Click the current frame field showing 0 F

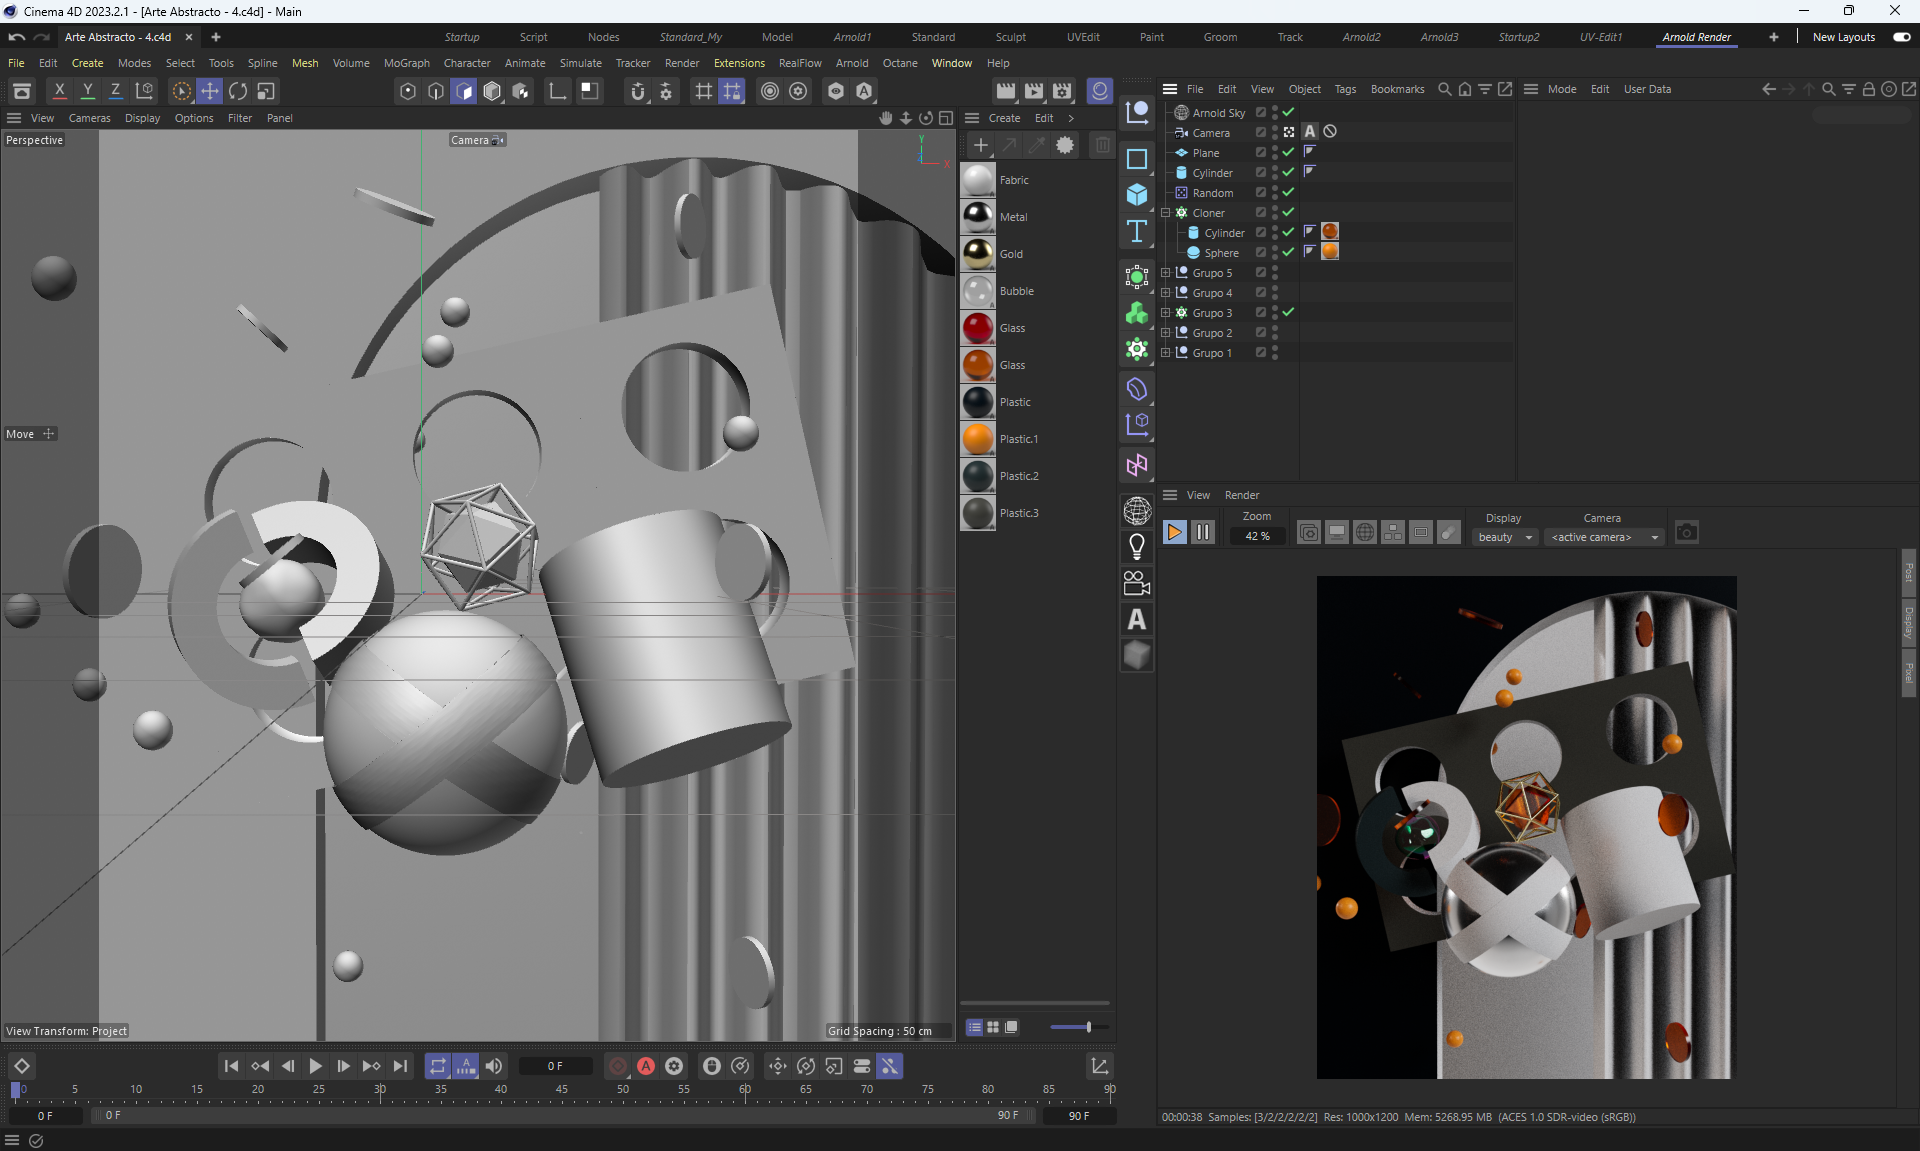click(x=555, y=1066)
